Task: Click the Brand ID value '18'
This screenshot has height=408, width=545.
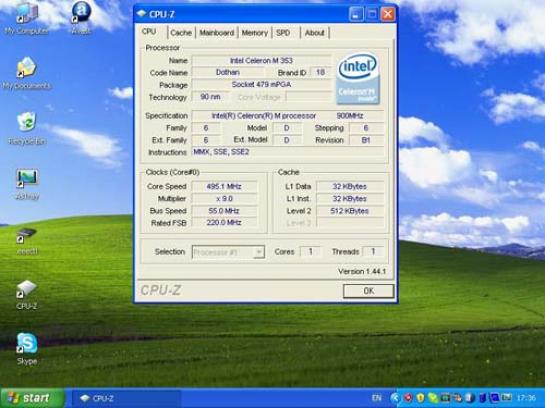Action: 320,72
